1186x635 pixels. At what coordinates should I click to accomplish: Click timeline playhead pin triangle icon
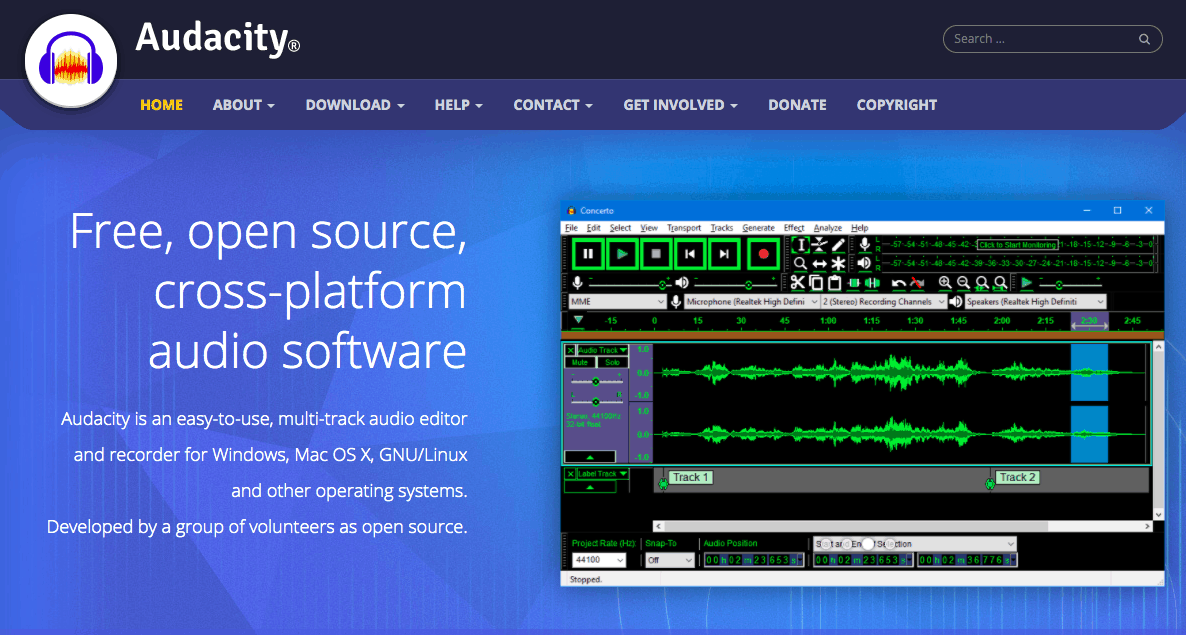click(x=579, y=320)
